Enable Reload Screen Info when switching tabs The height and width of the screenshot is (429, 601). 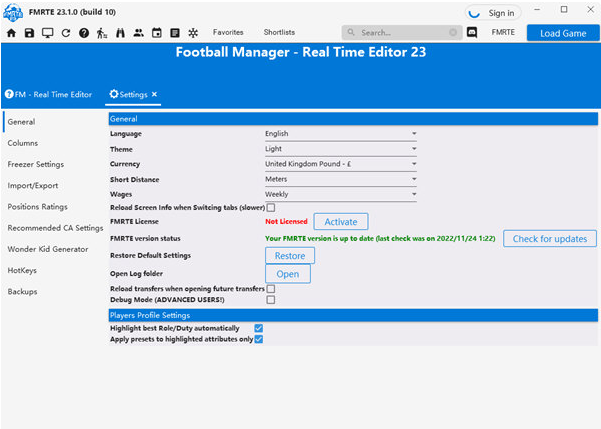271,207
